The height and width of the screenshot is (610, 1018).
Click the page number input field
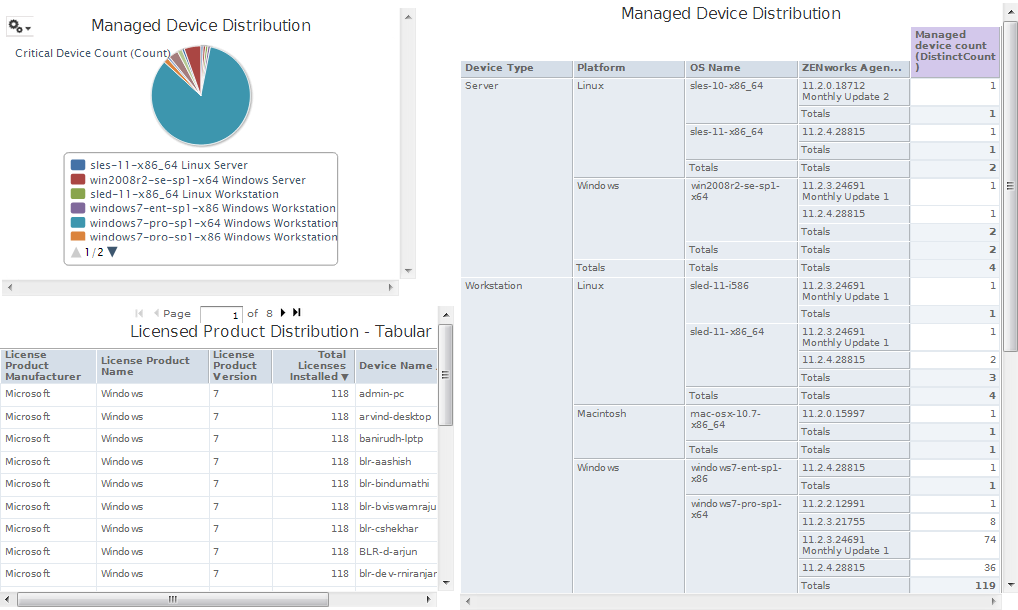pos(221,314)
